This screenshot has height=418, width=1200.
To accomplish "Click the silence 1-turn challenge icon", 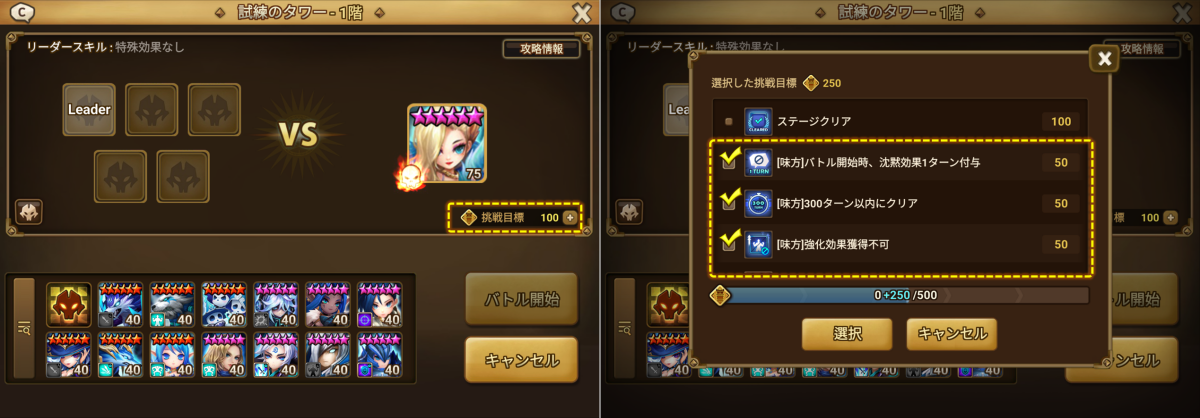I will 759,162.
